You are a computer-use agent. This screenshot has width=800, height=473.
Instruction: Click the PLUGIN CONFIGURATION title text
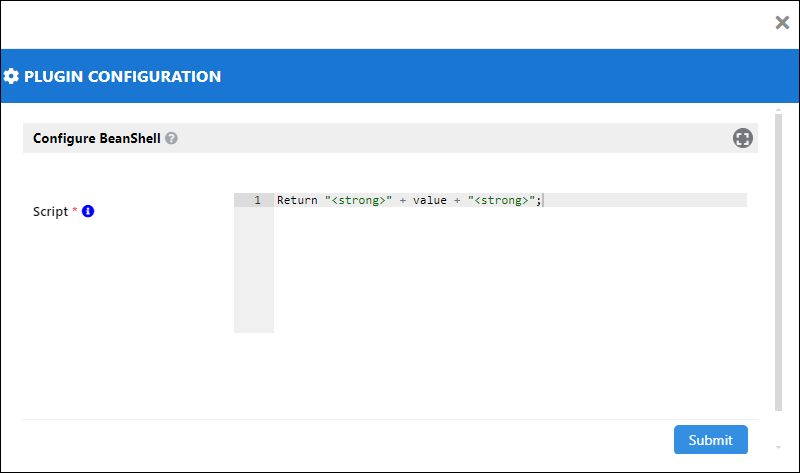122,77
